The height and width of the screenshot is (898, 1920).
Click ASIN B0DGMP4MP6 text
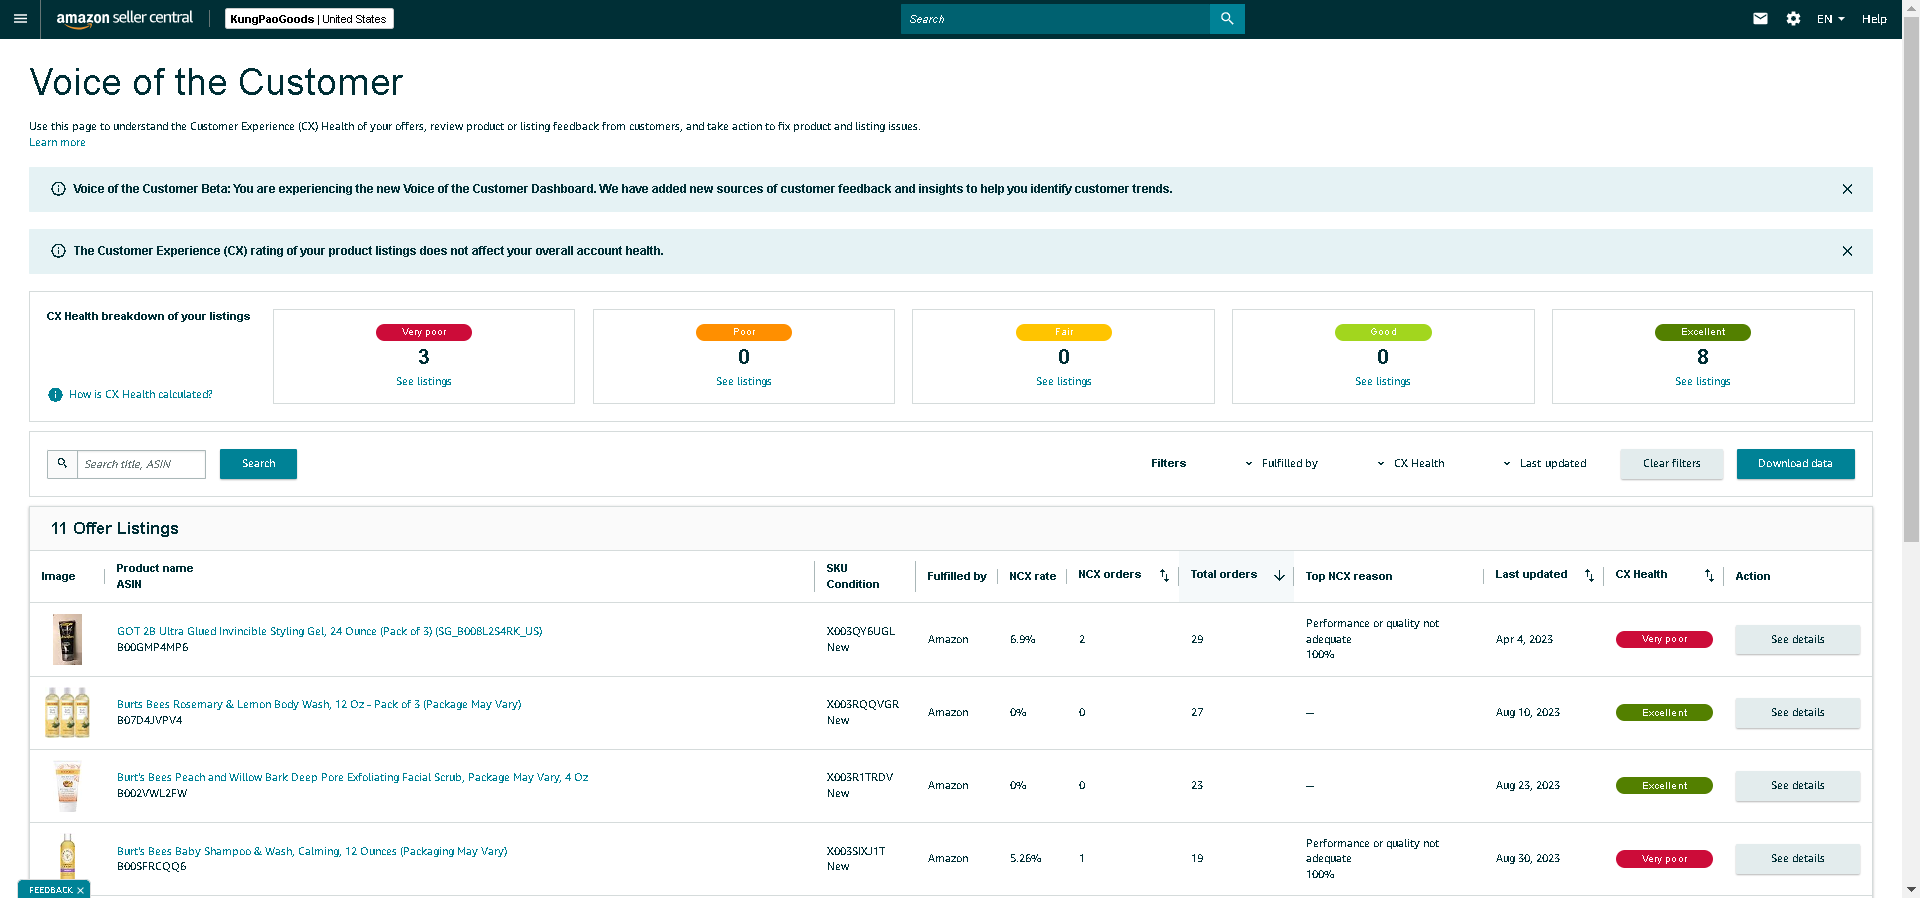(x=152, y=648)
